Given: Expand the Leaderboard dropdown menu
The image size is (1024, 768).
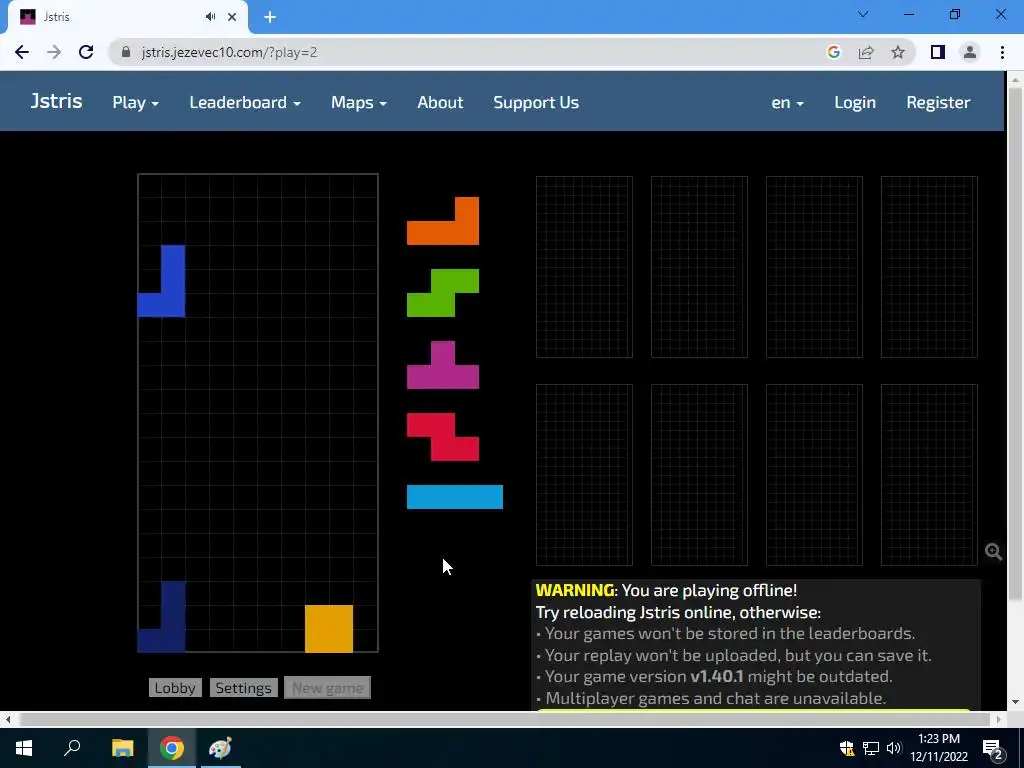Looking at the screenshot, I should pyautogui.click(x=245, y=103).
